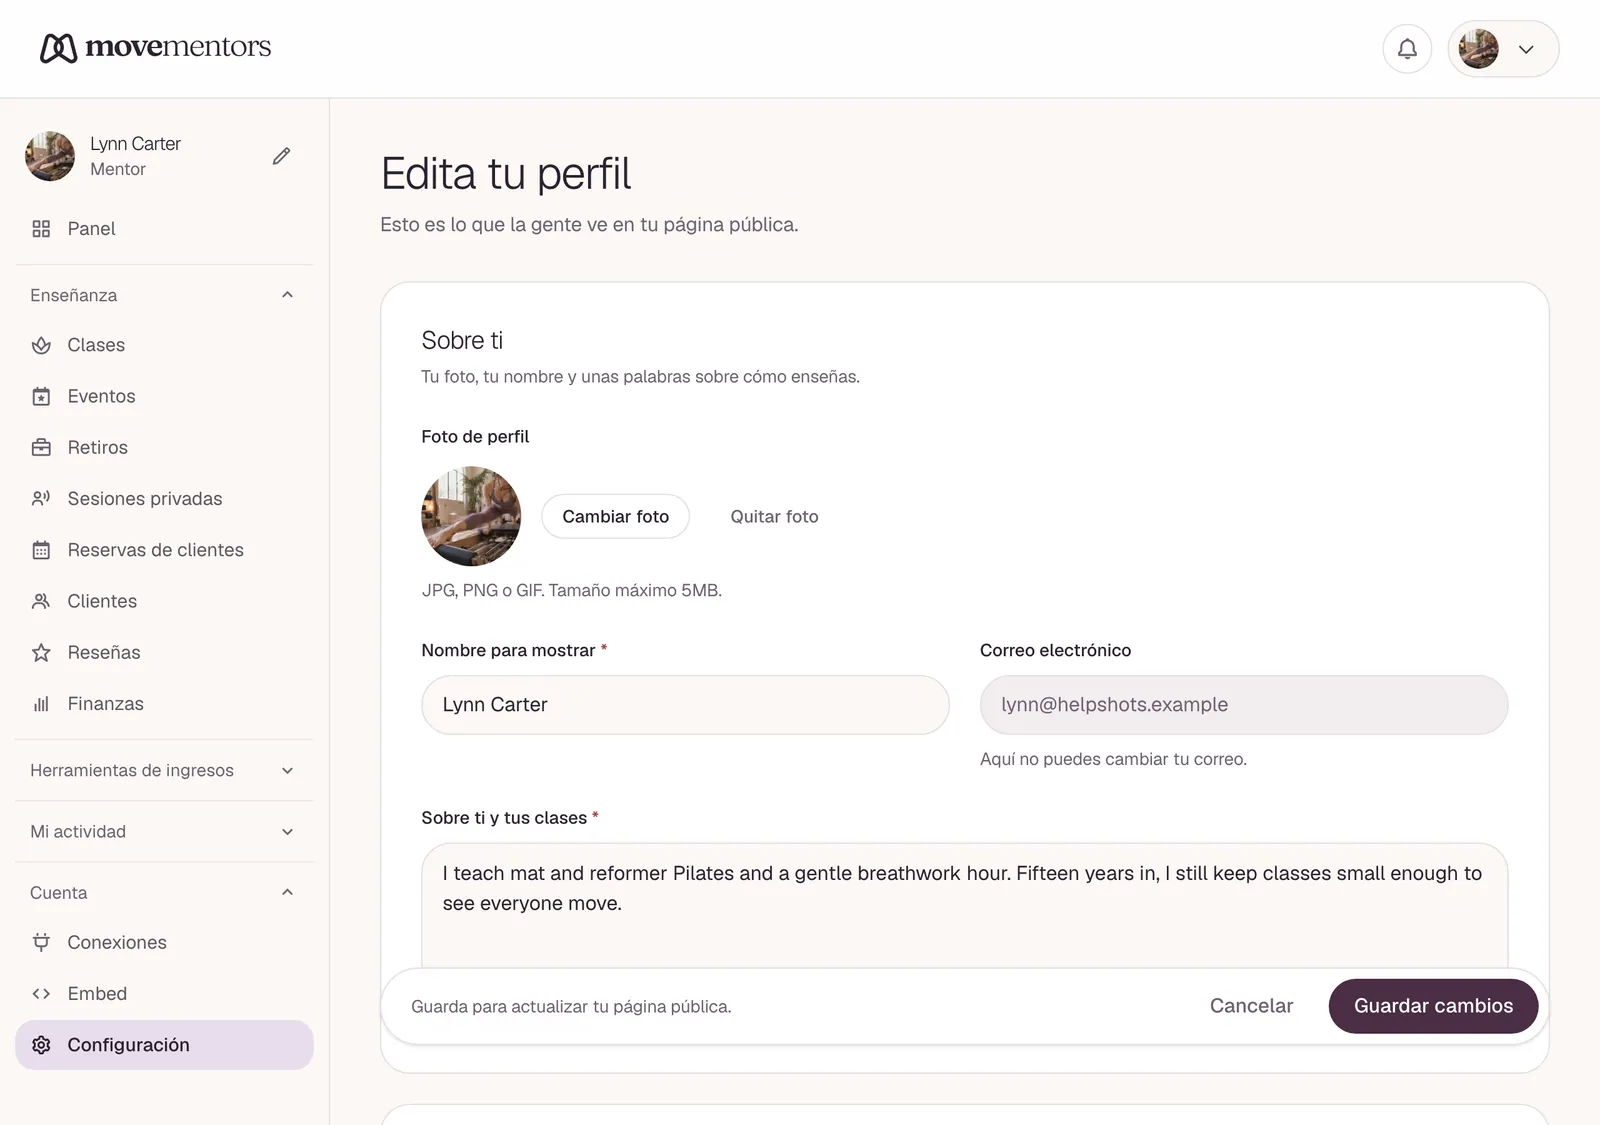Click the Retiros briefcase icon
This screenshot has width=1600, height=1125.
pyautogui.click(x=41, y=447)
